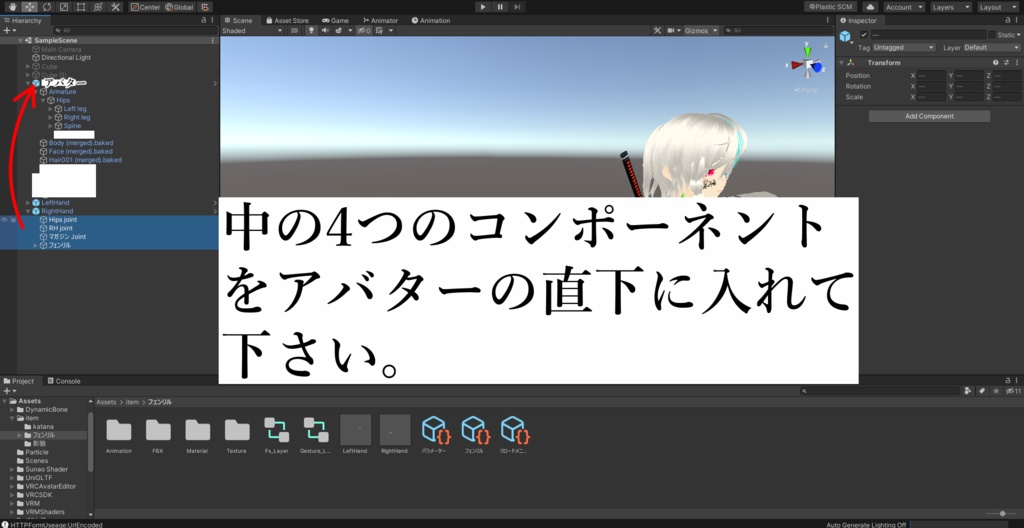Open the cloud services icon
The width and height of the screenshot is (1024, 528).
(x=870, y=7)
